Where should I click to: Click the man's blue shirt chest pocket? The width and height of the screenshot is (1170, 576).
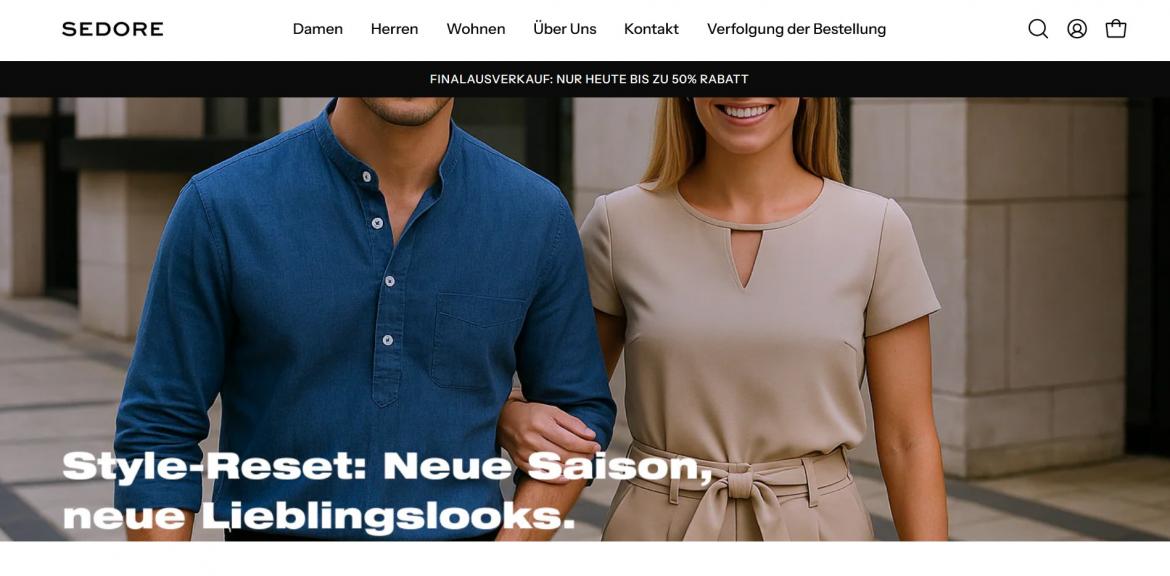tap(478, 341)
